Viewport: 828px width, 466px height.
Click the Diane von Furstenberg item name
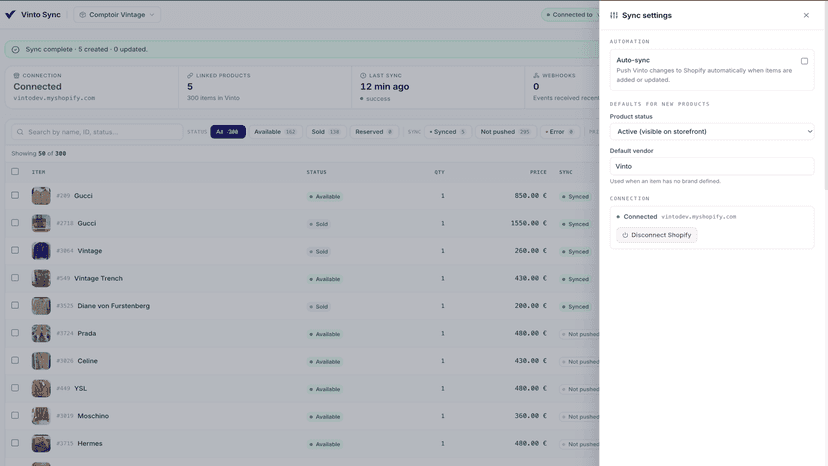click(x=114, y=306)
